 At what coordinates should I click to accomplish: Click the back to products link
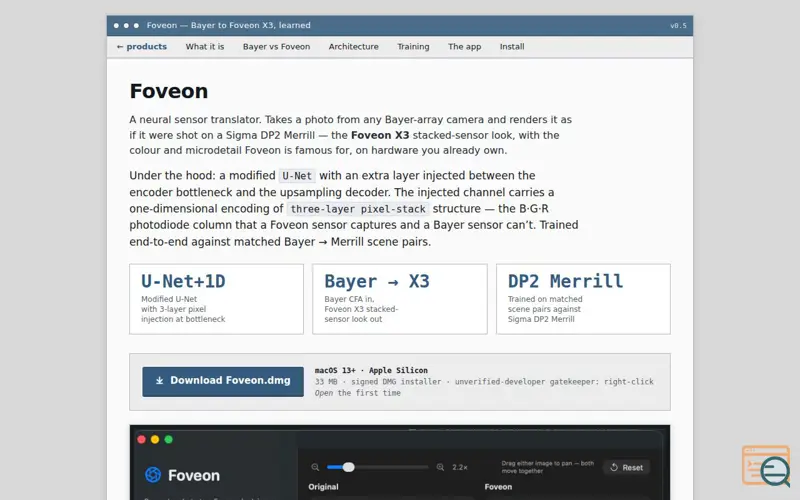pyautogui.click(x=142, y=46)
